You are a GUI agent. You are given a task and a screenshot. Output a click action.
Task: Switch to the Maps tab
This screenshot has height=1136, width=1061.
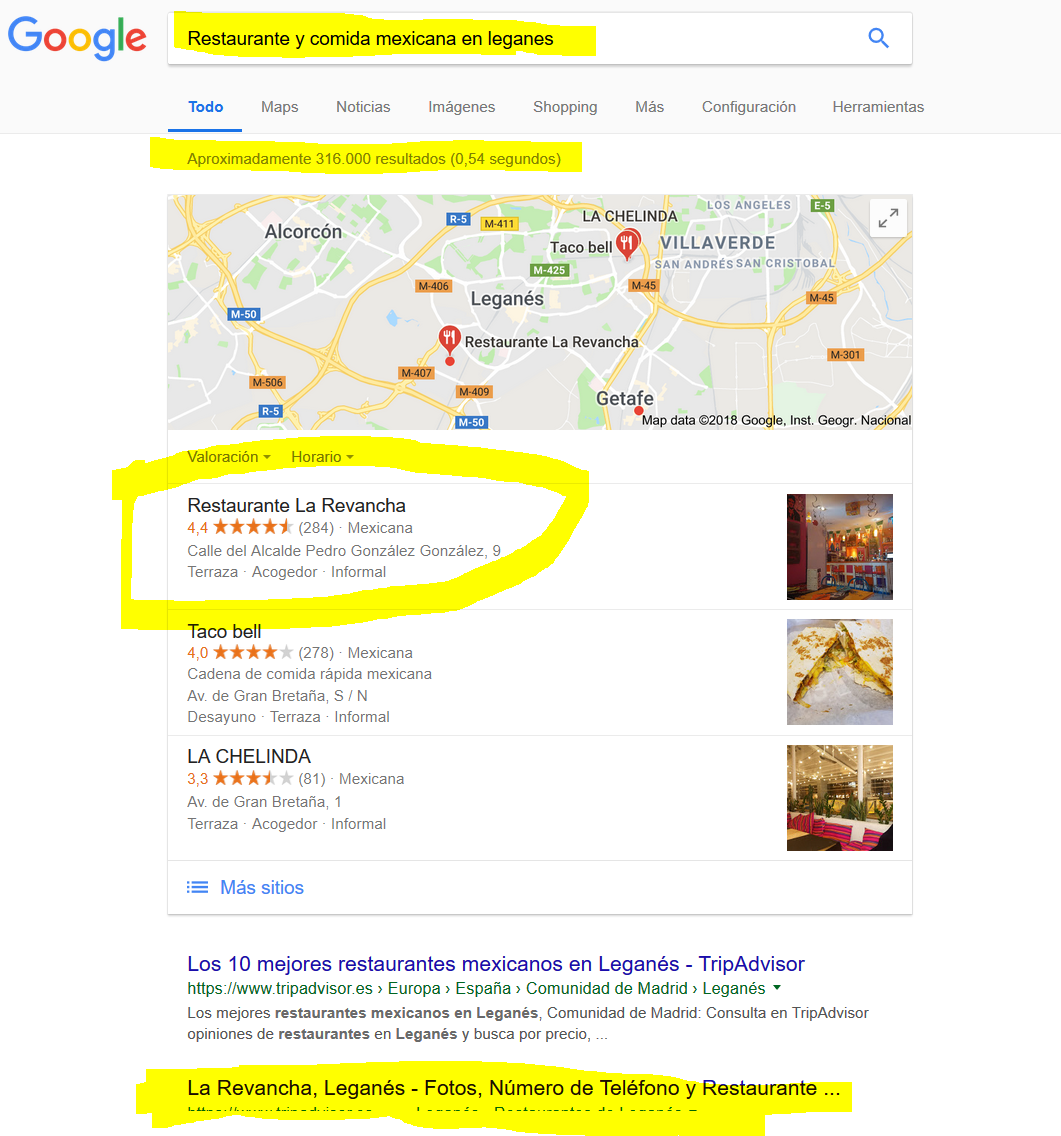tap(280, 107)
